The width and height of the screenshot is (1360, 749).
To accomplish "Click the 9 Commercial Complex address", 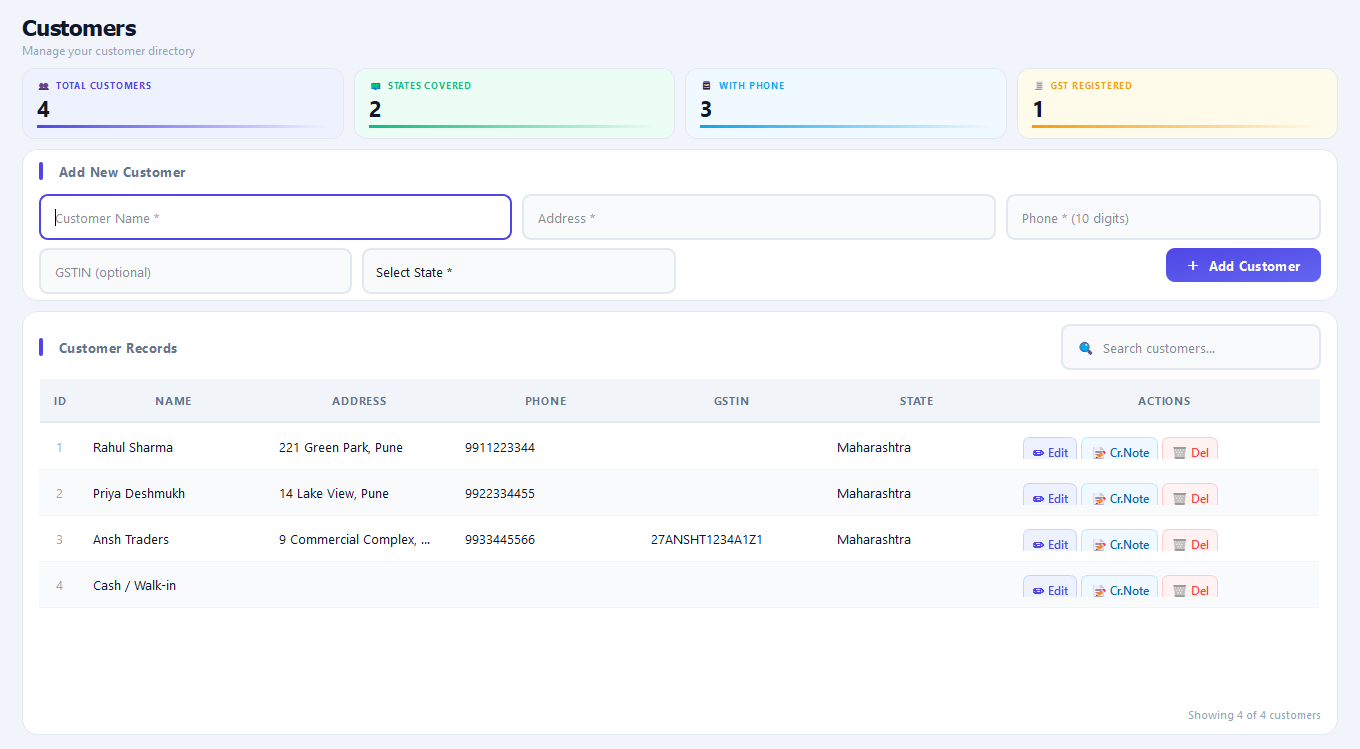I will pyautogui.click(x=355, y=539).
